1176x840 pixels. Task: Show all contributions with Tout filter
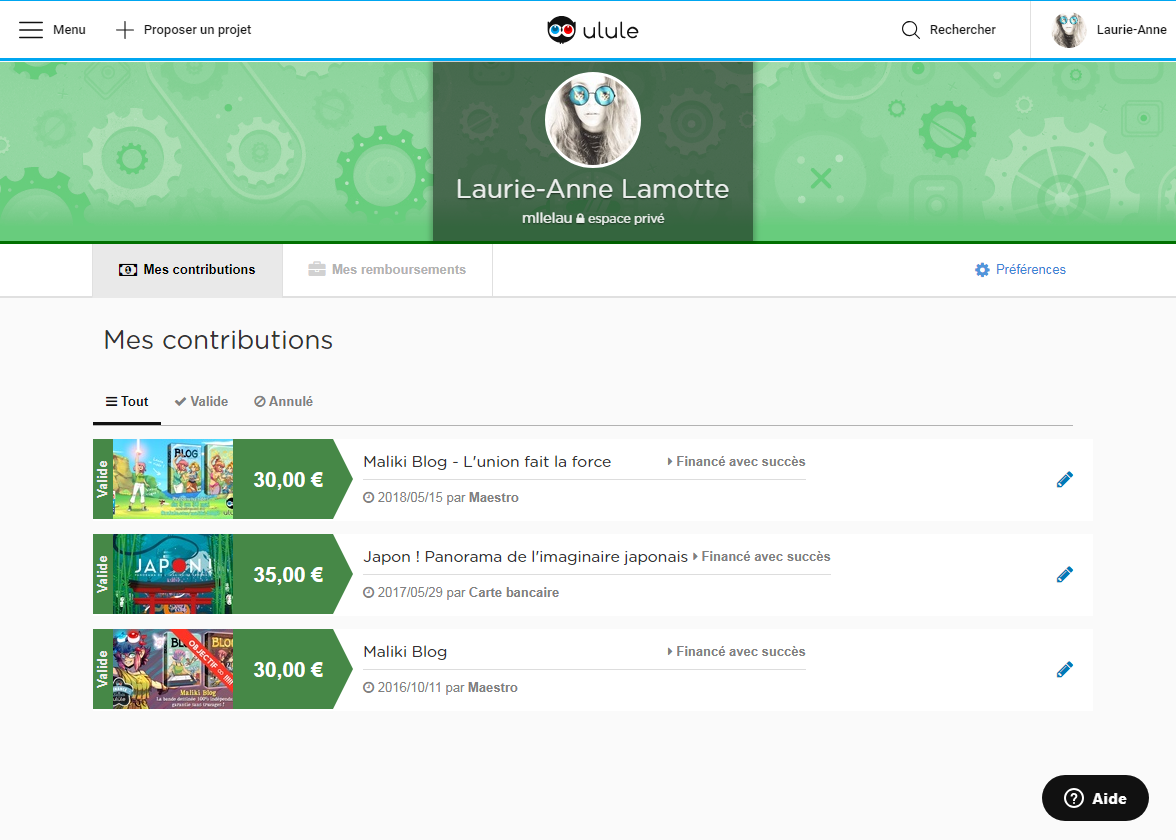coord(127,402)
